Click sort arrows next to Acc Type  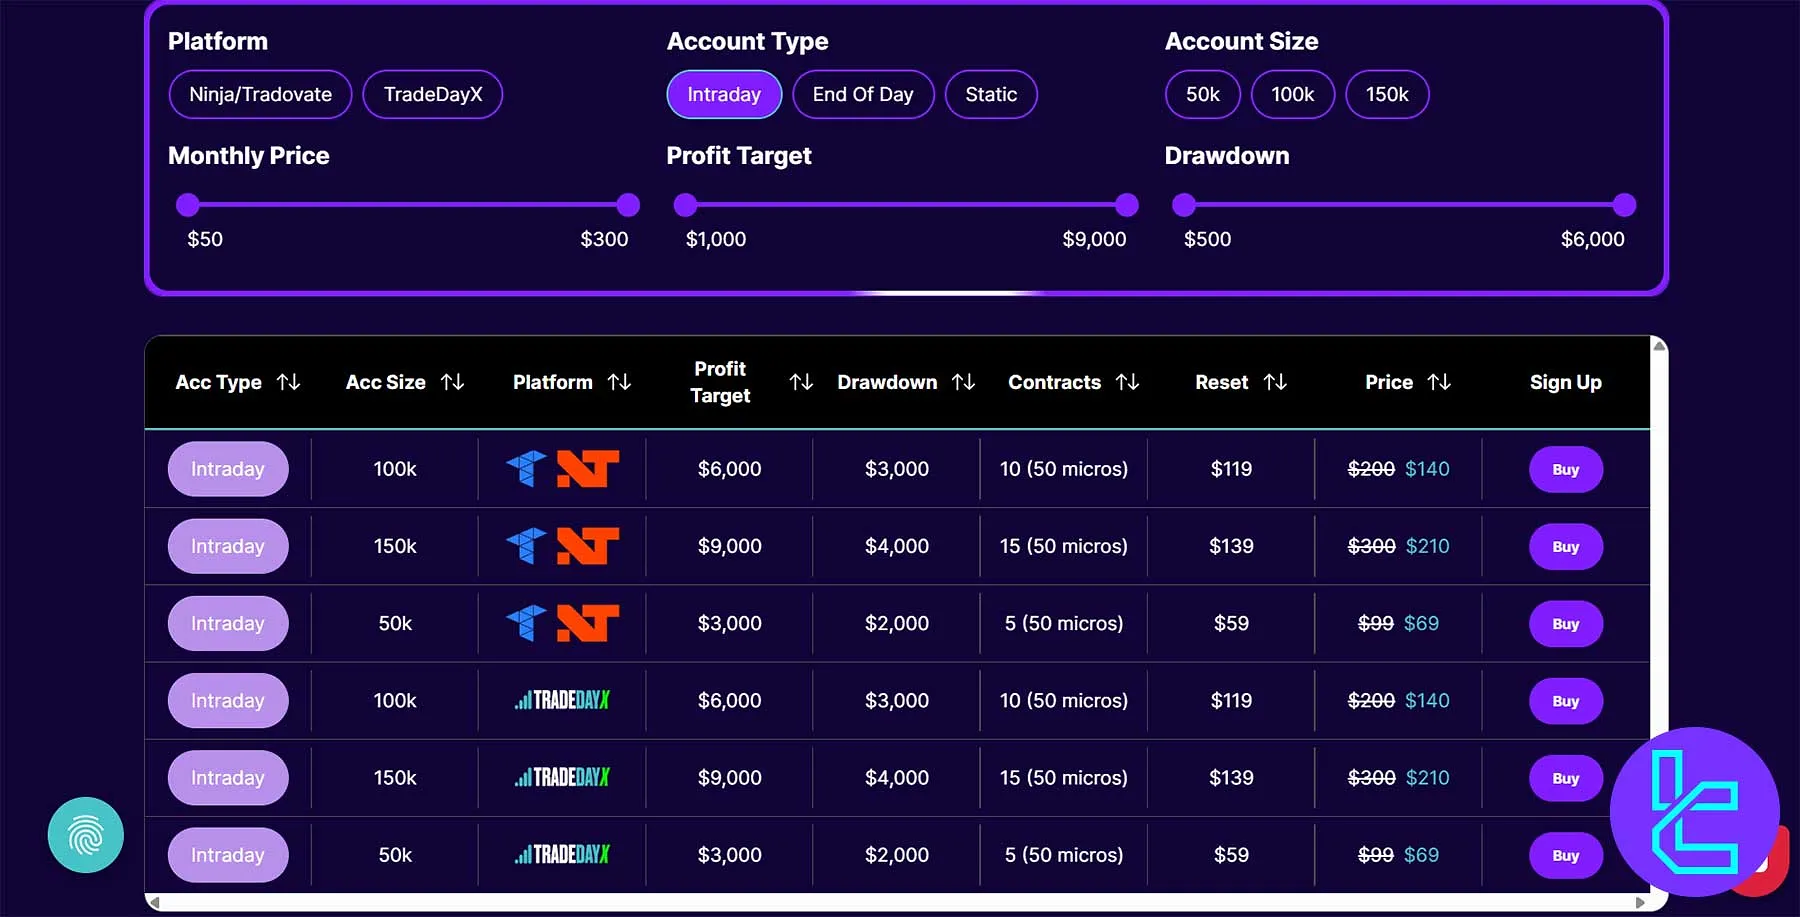tap(289, 382)
